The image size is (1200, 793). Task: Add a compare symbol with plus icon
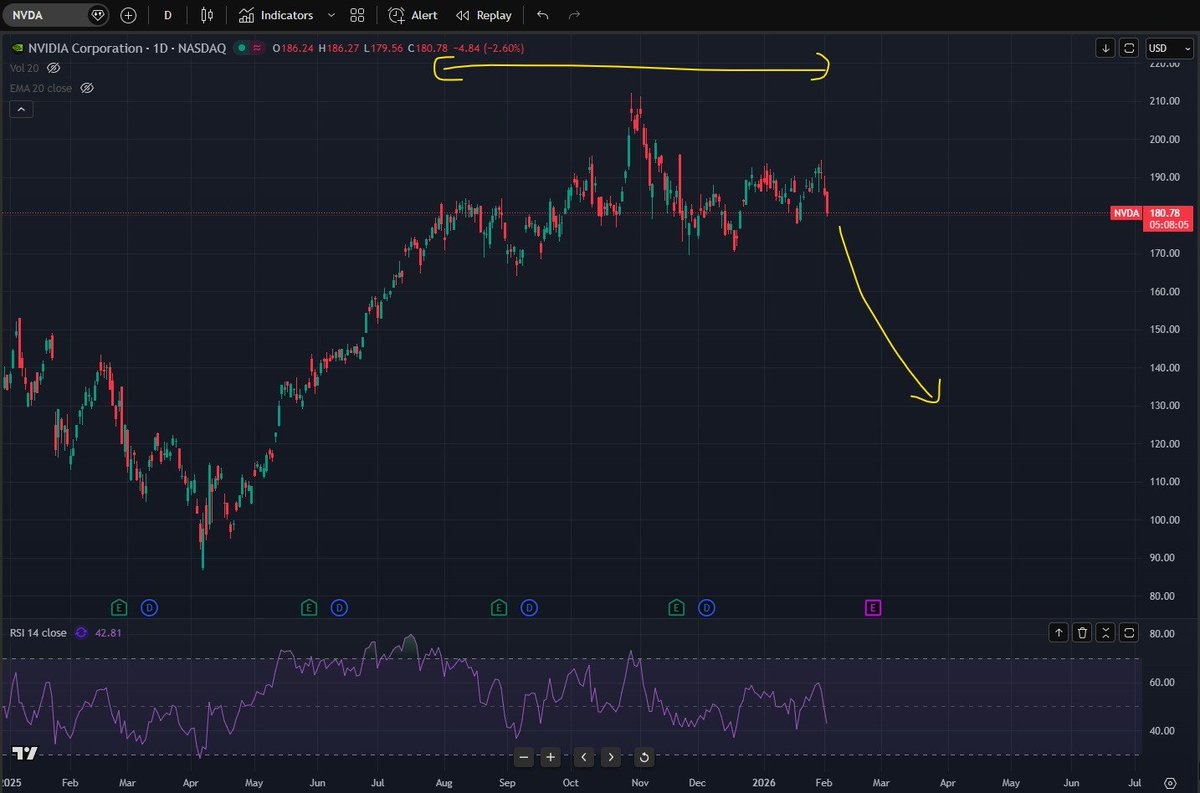click(x=128, y=15)
